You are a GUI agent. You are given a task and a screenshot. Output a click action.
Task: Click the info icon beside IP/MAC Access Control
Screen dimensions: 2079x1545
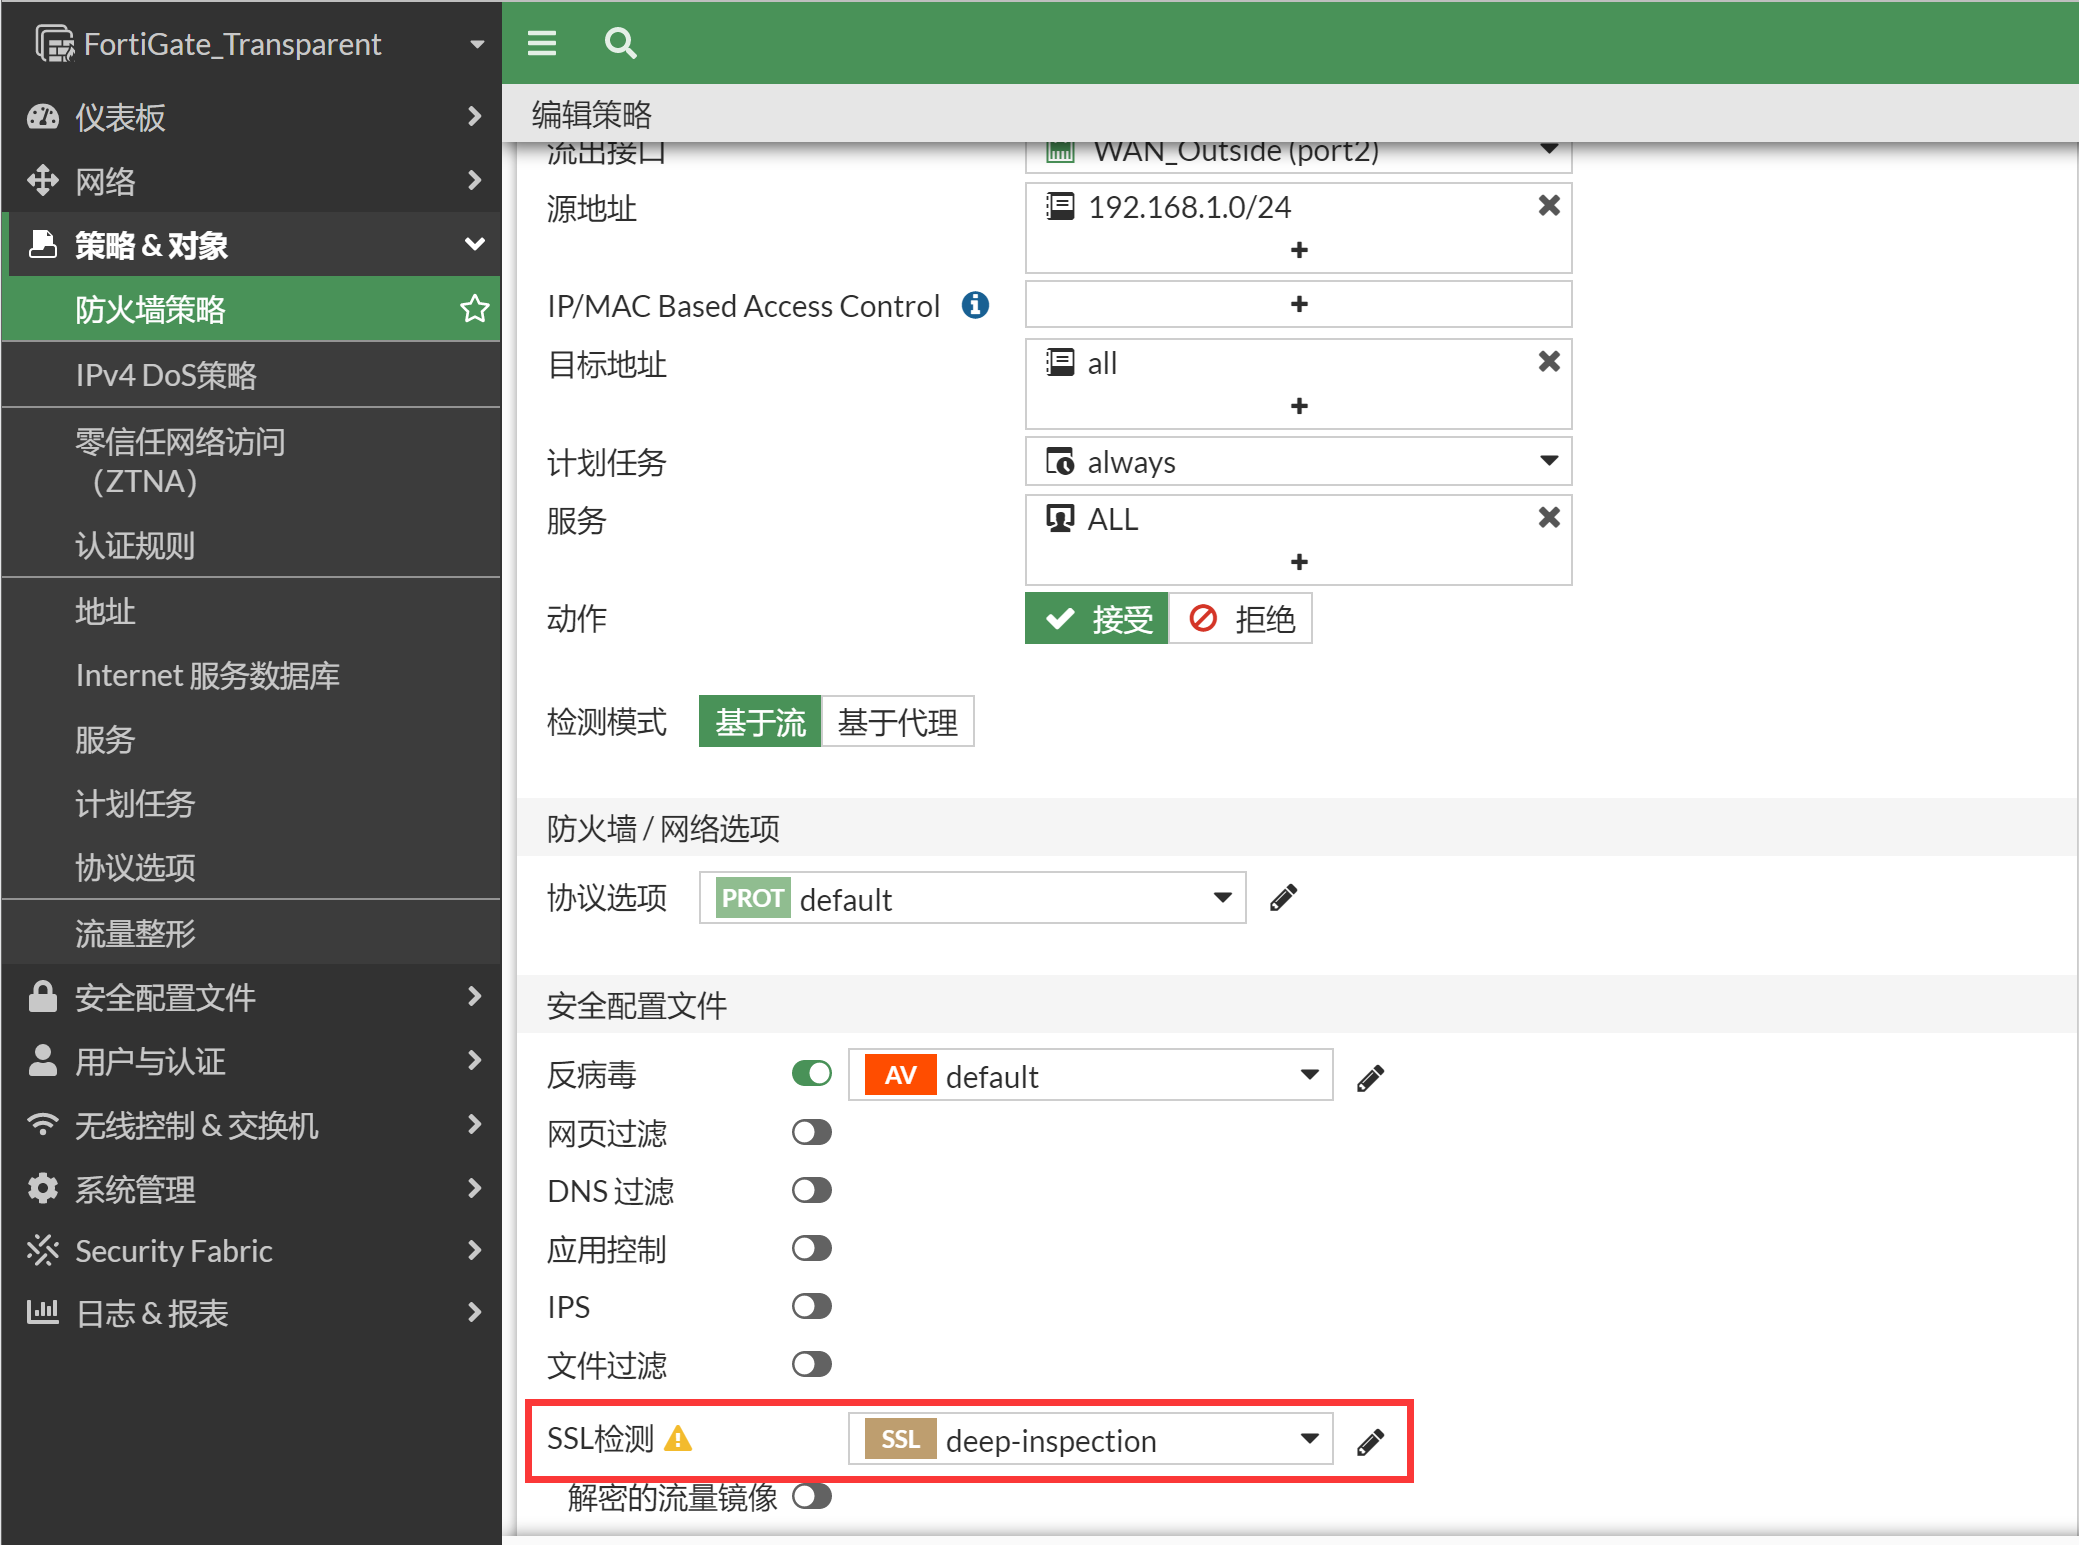coord(975,305)
